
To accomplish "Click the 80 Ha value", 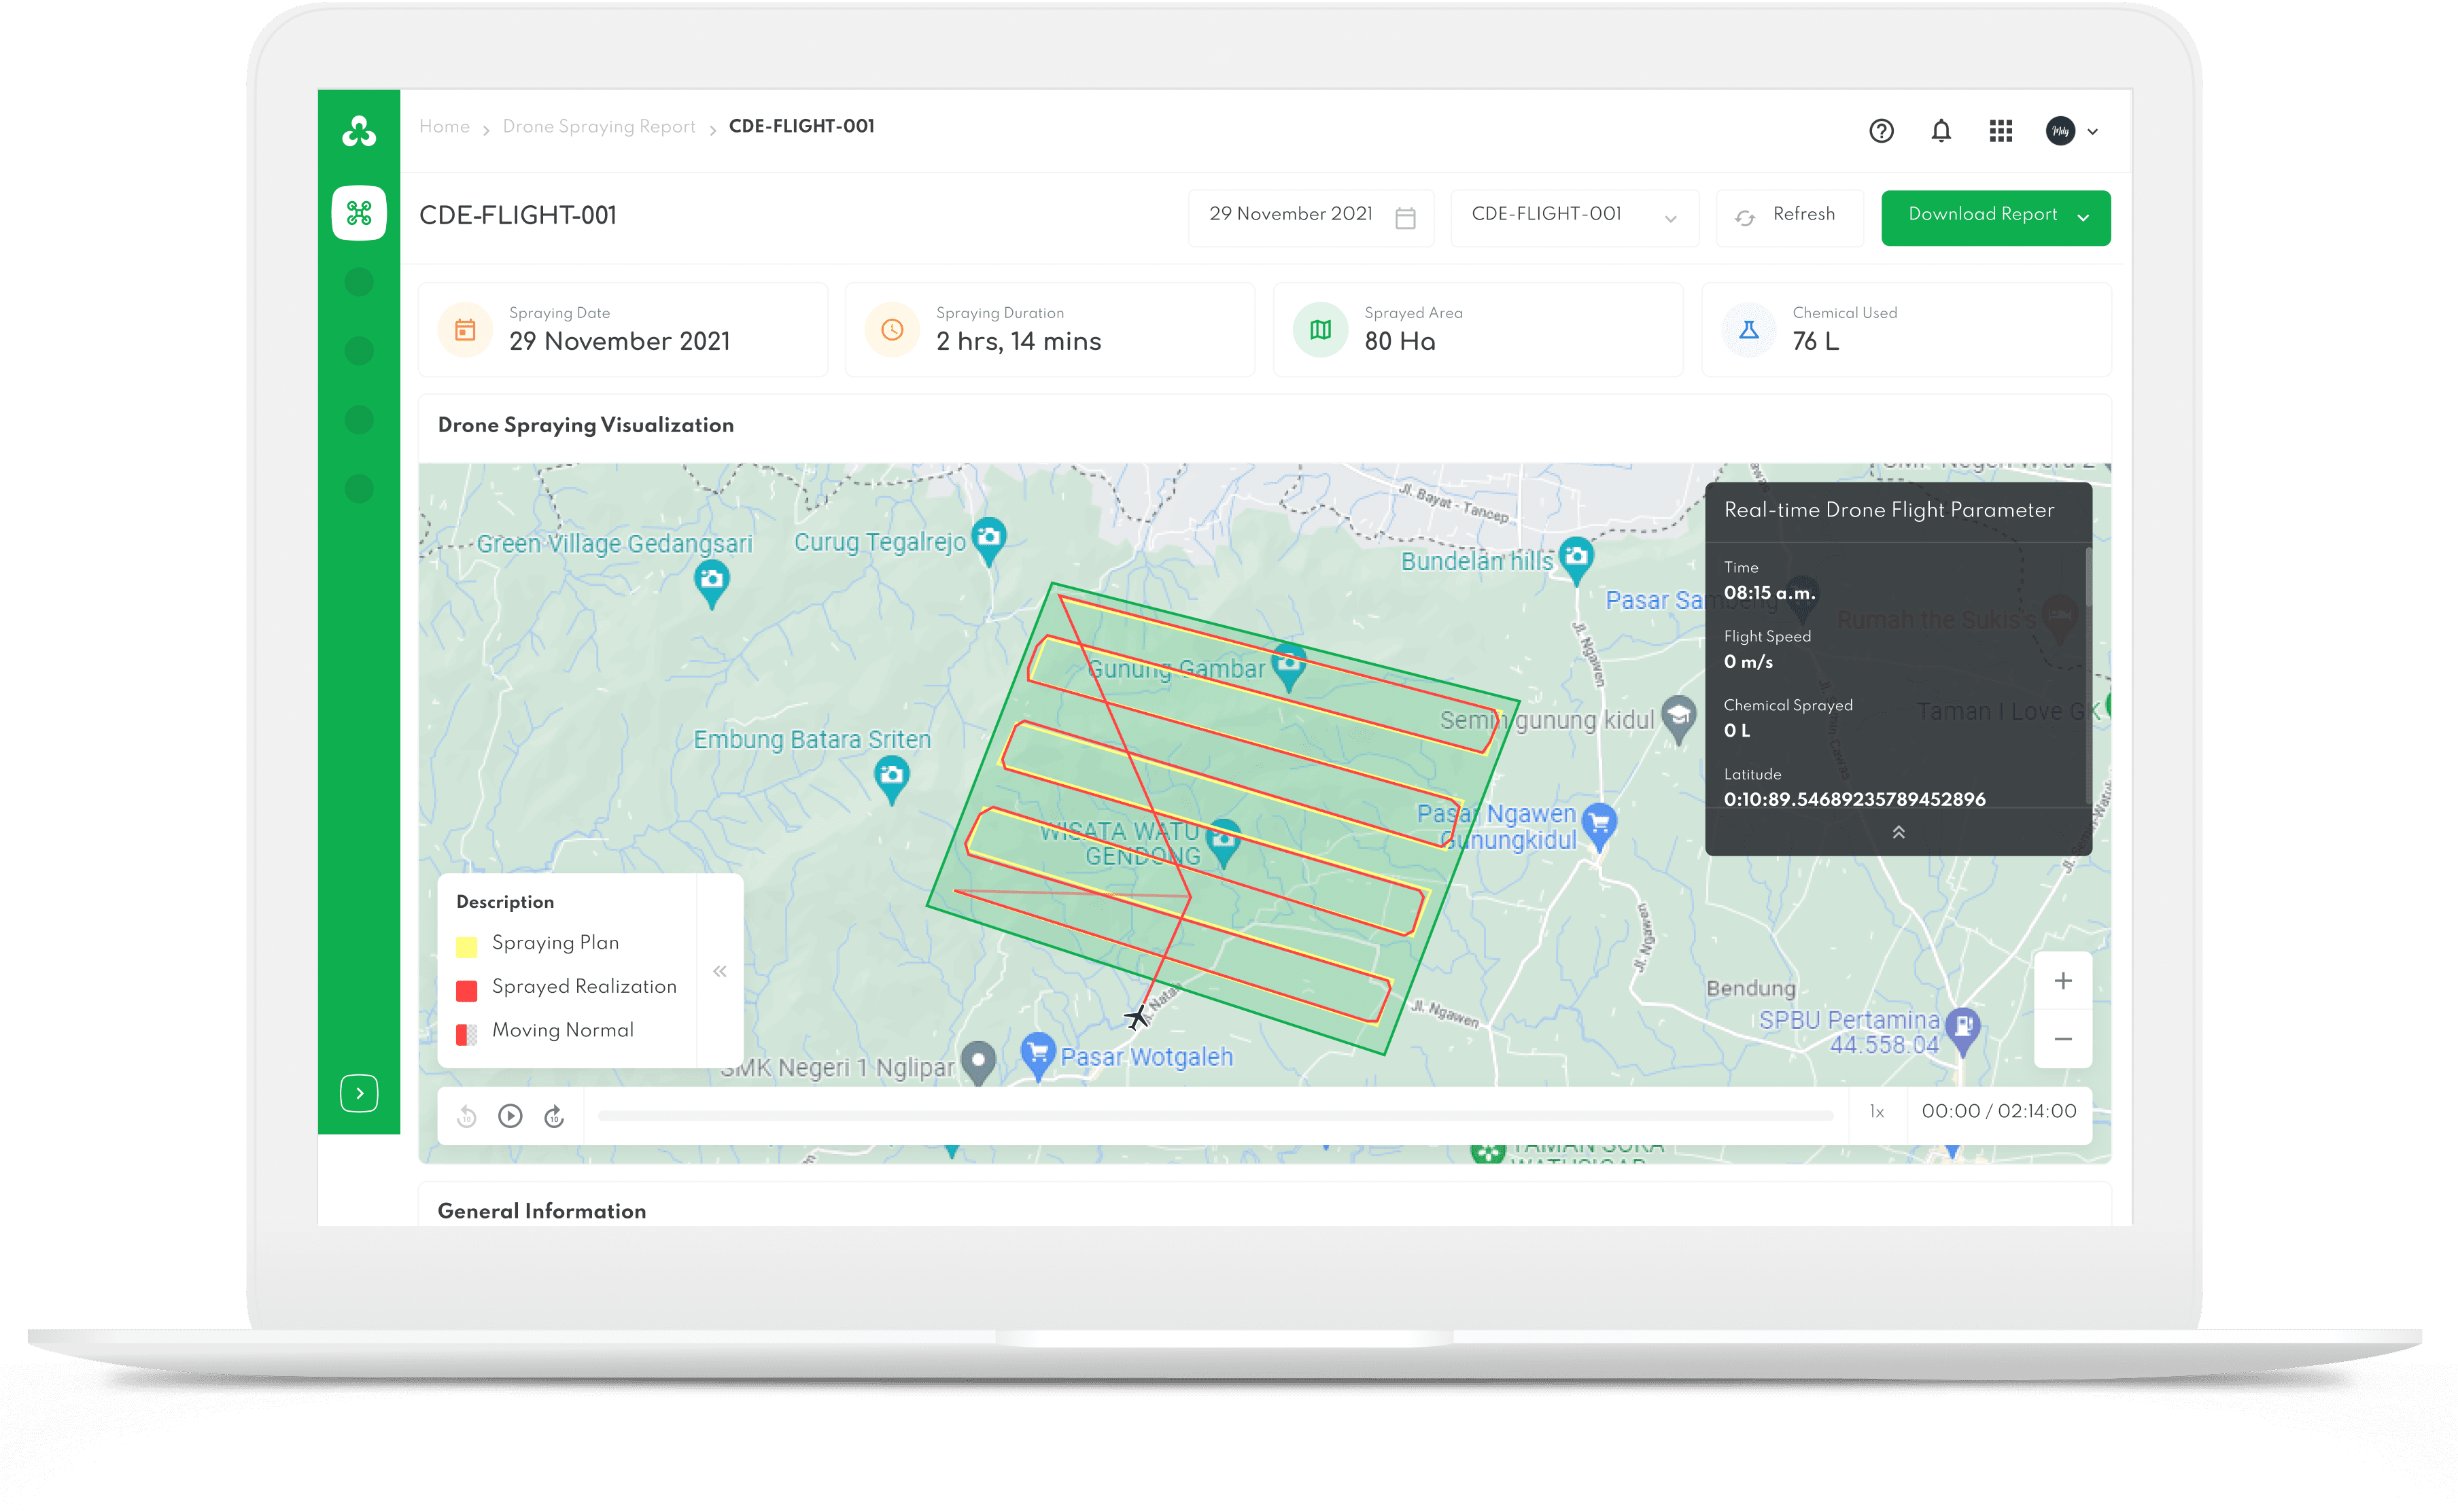I will pos(1399,342).
